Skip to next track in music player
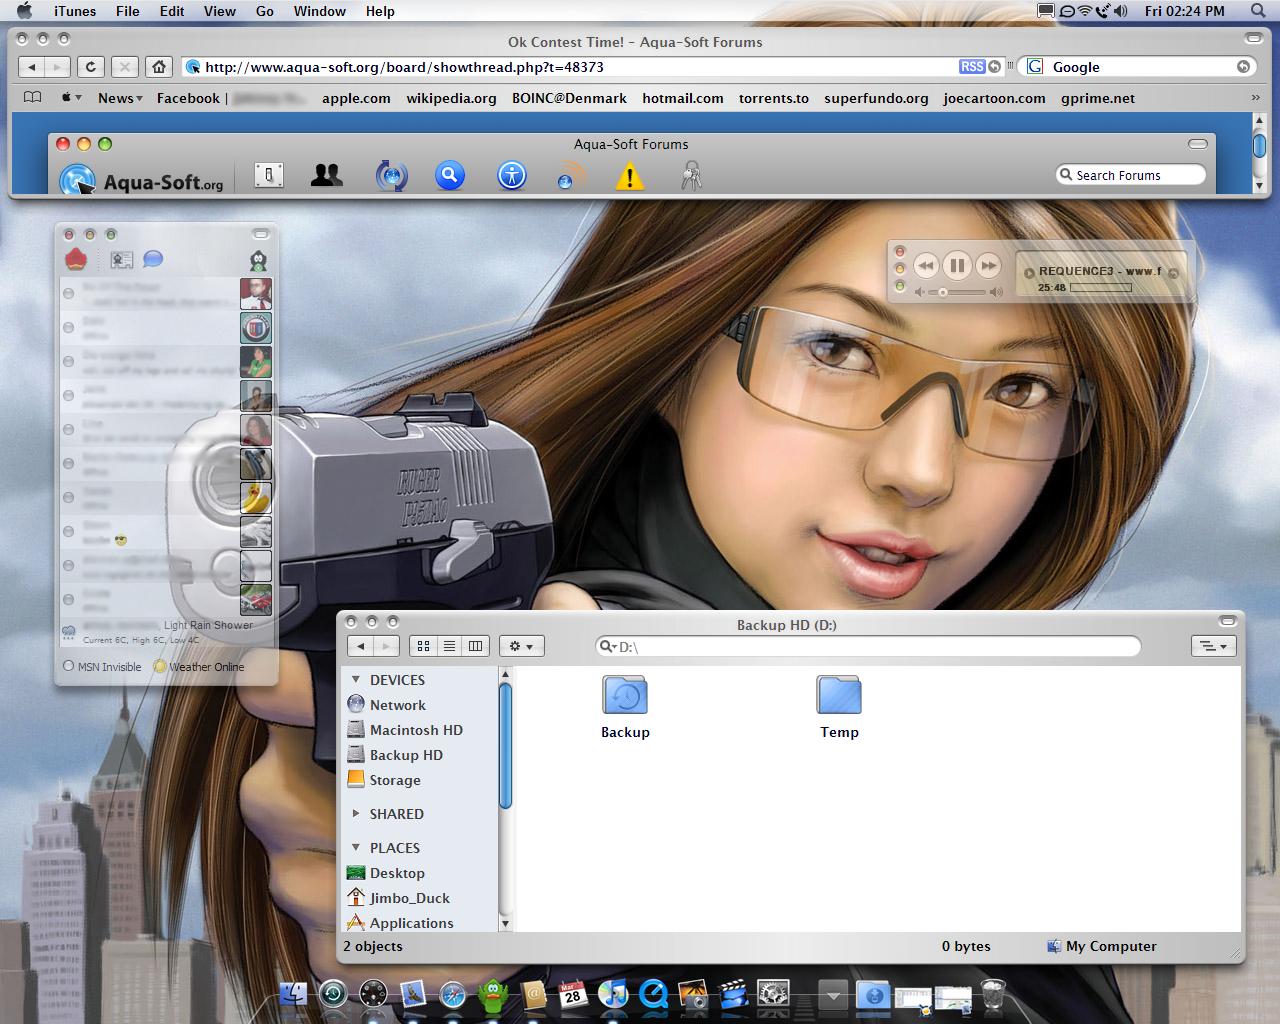 coord(989,265)
